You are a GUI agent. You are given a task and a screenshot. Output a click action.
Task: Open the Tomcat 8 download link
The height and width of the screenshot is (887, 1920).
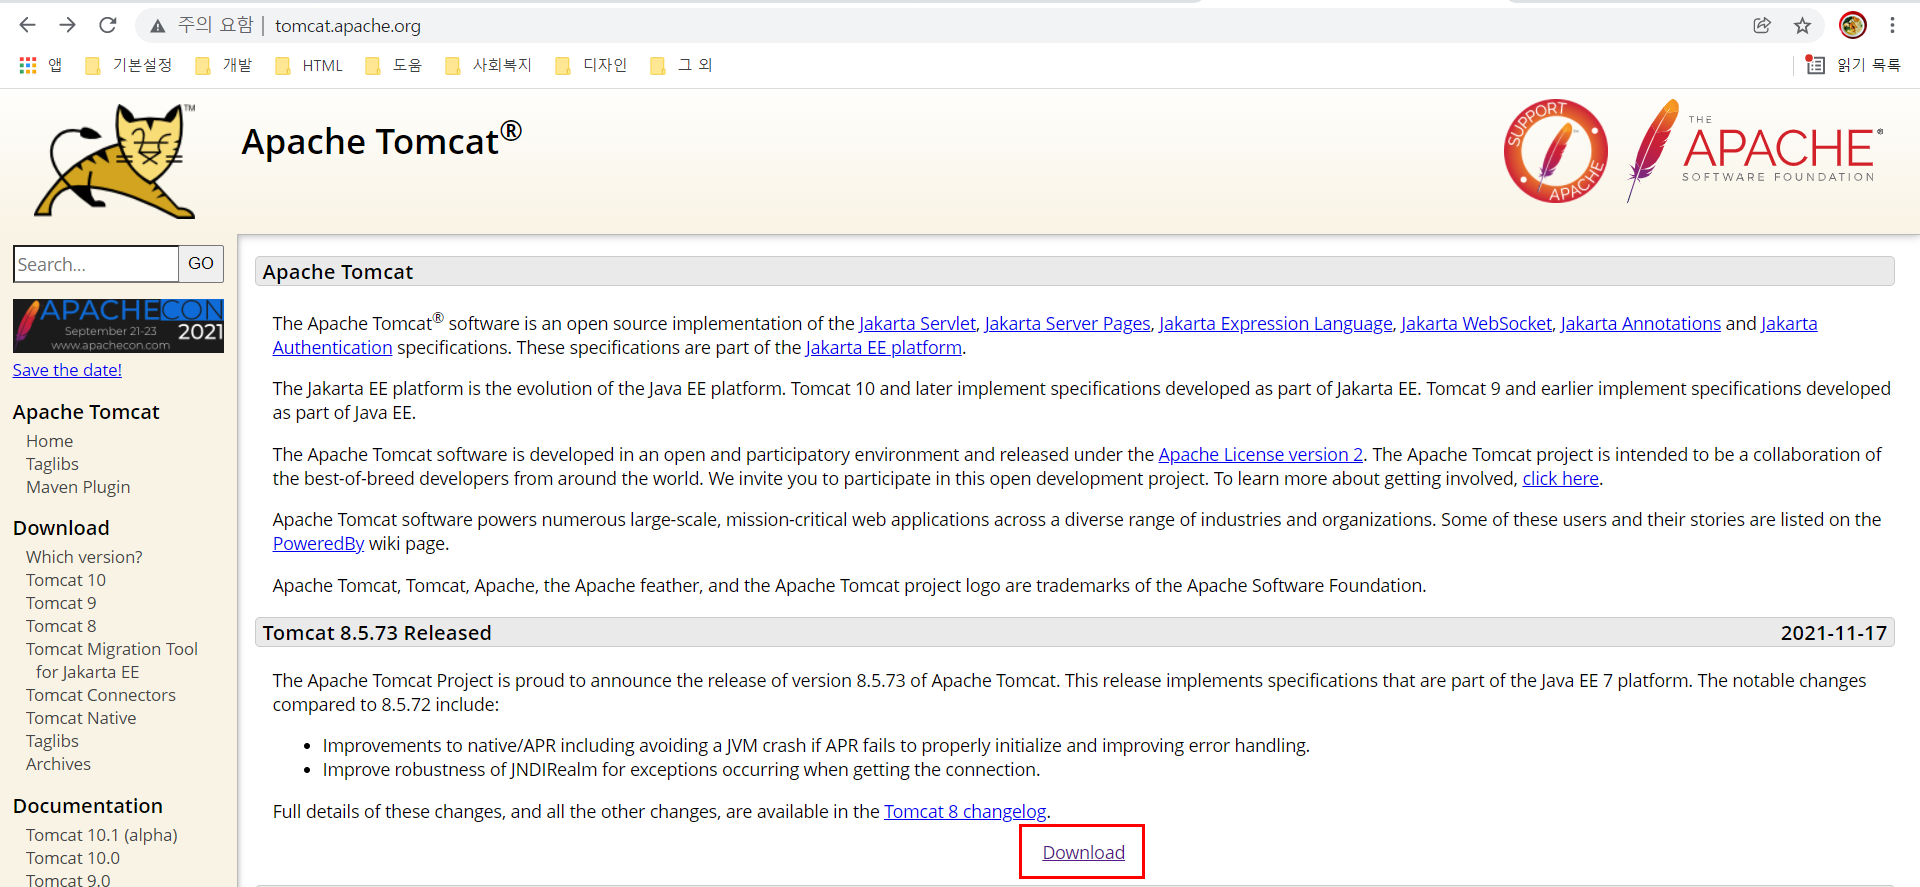[x=61, y=626]
